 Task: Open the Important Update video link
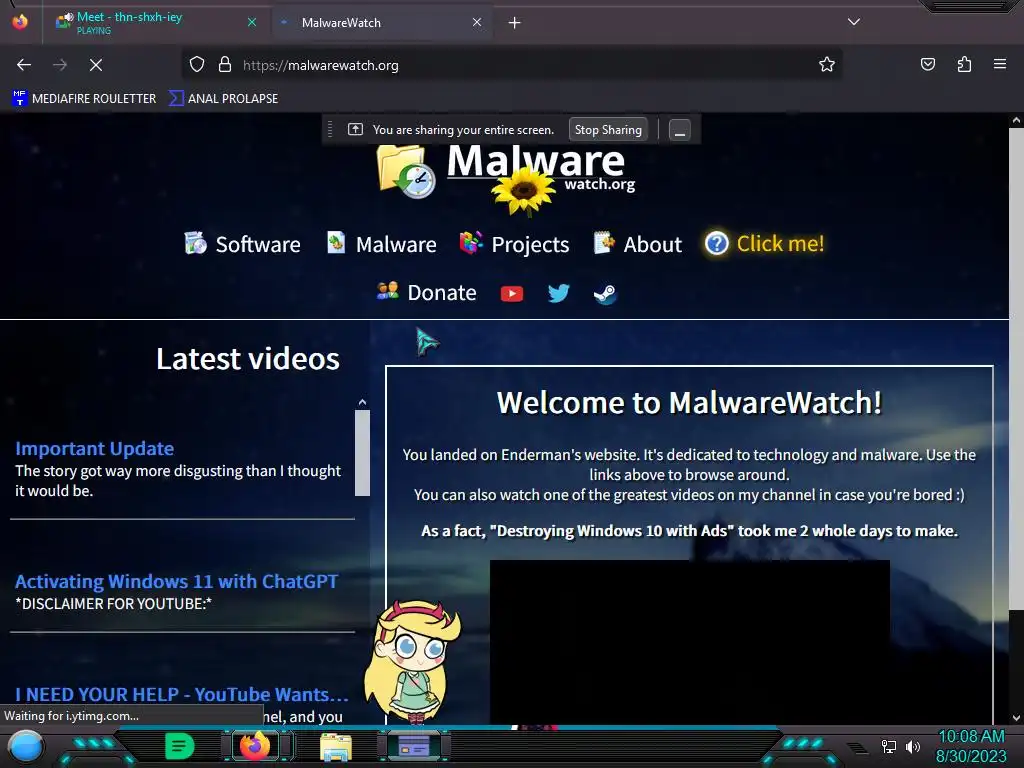(x=95, y=449)
